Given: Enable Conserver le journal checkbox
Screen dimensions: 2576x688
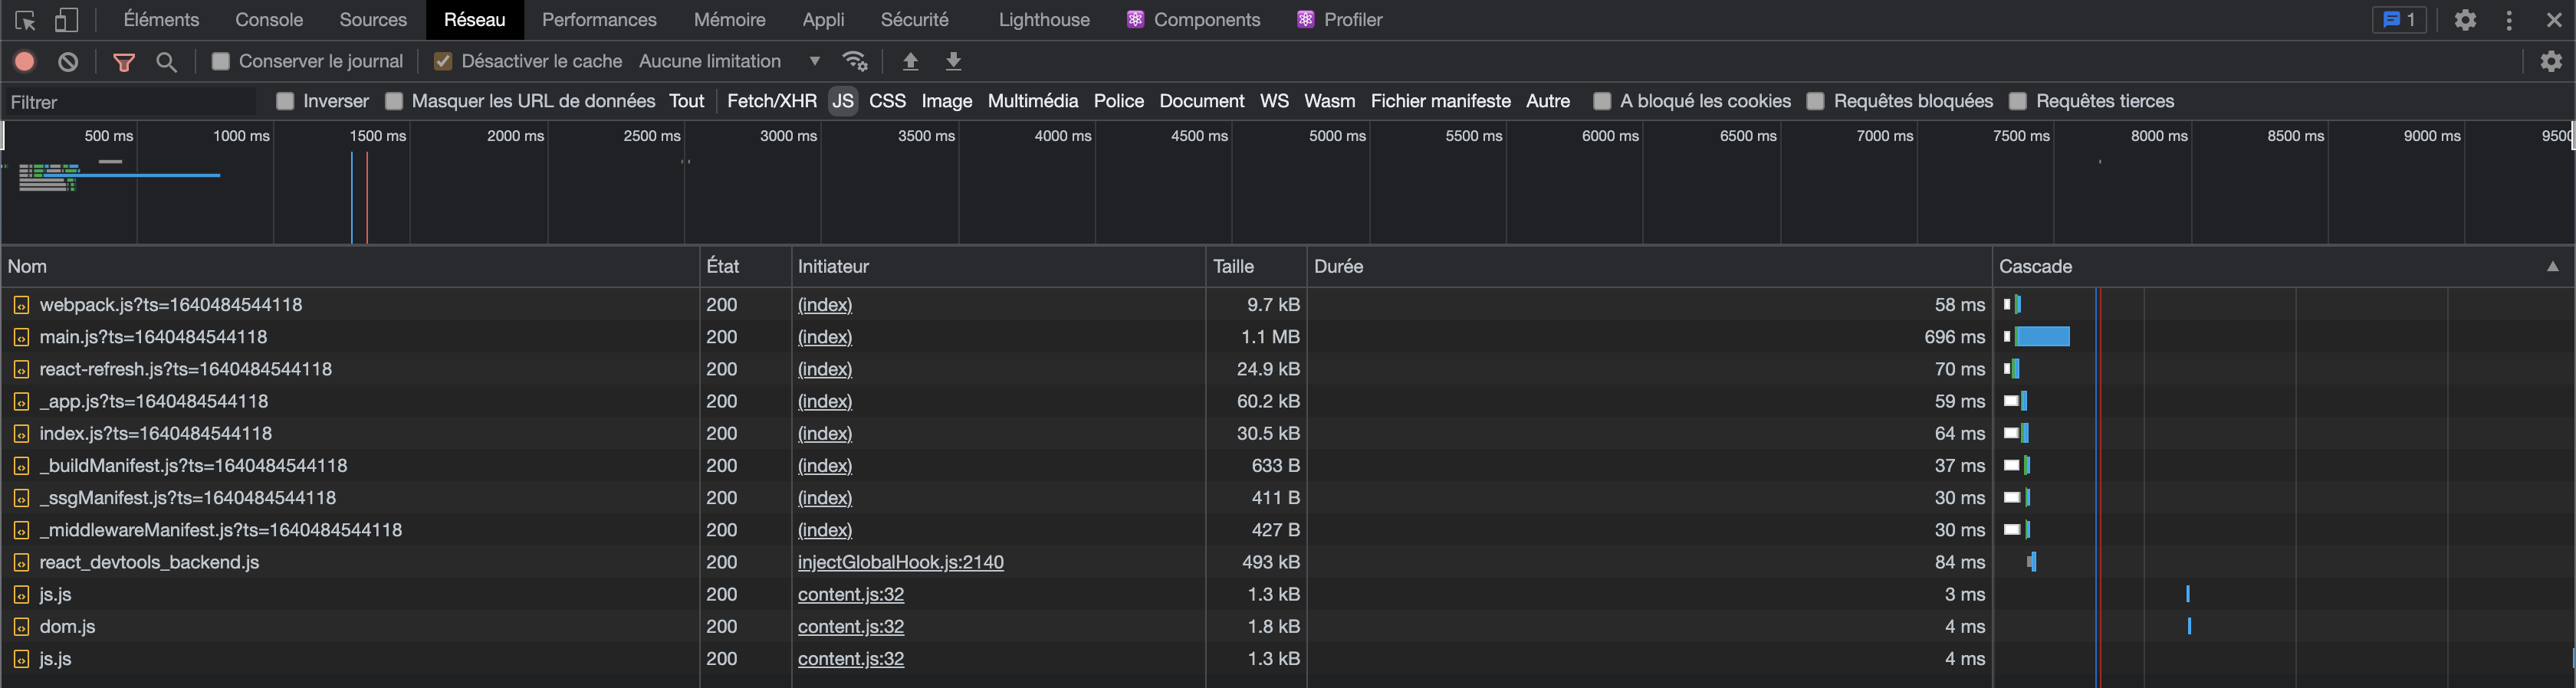Looking at the screenshot, I should [221, 61].
